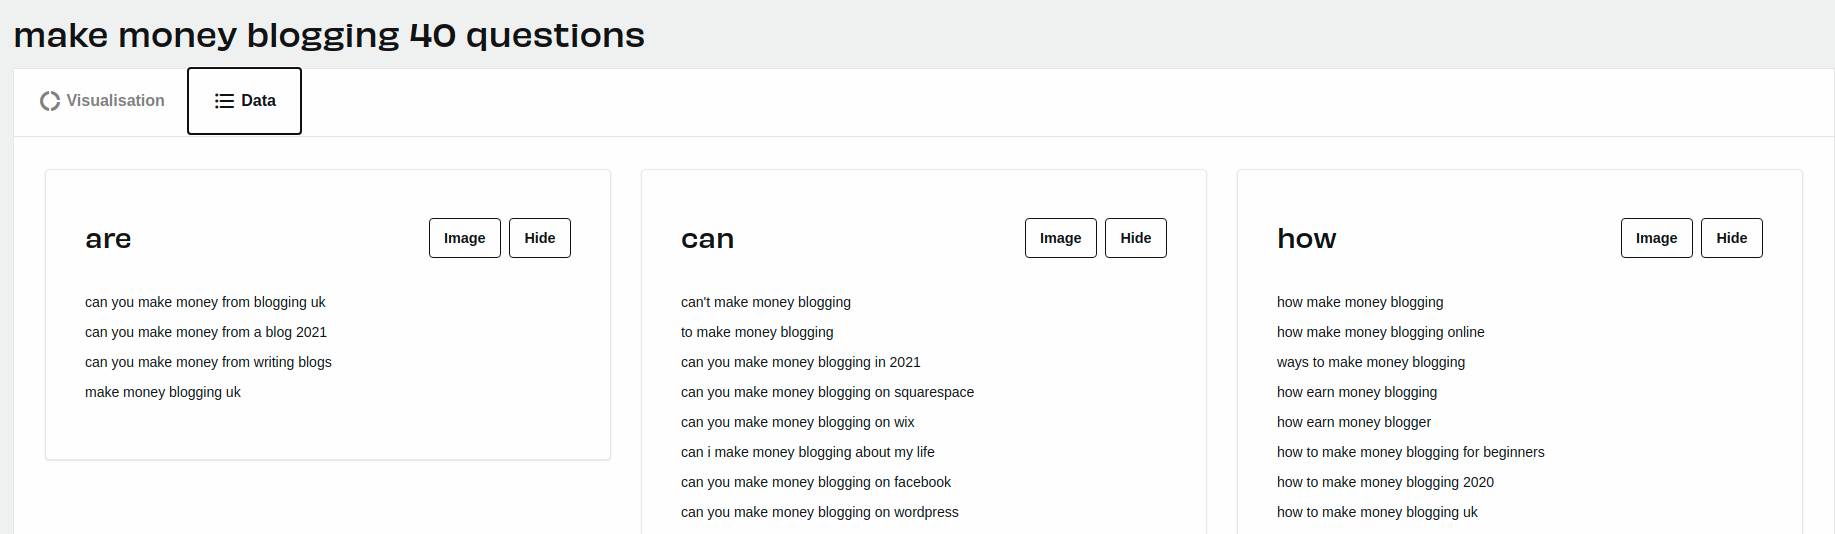Open 'can't make money blogging' query
1835x534 pixels.
(x=766, y=302)
